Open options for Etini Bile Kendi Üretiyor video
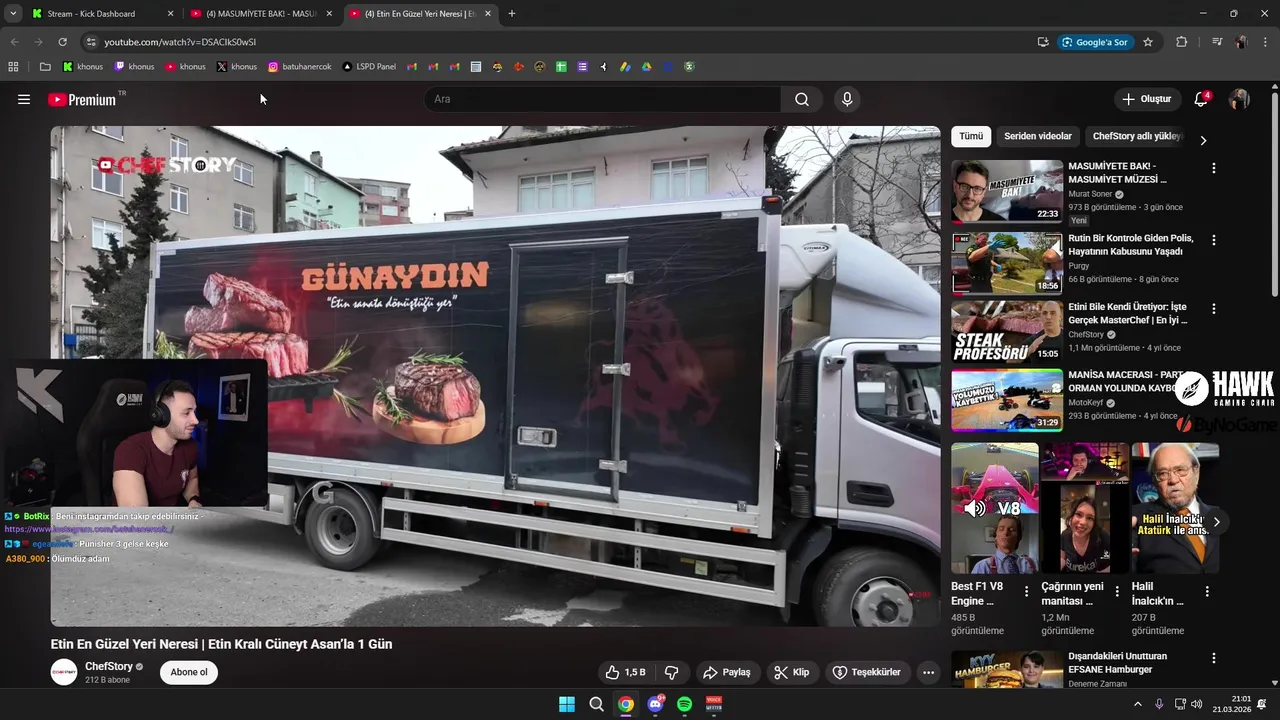Image resolution: width=1280 pixels, height=720 pixels. (x=1214, y=309)
